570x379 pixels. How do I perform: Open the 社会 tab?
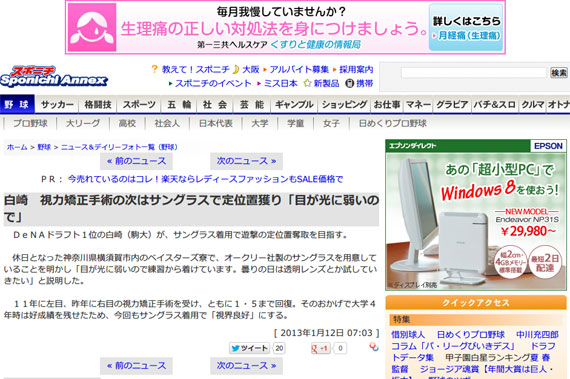(x=215, y=105)
